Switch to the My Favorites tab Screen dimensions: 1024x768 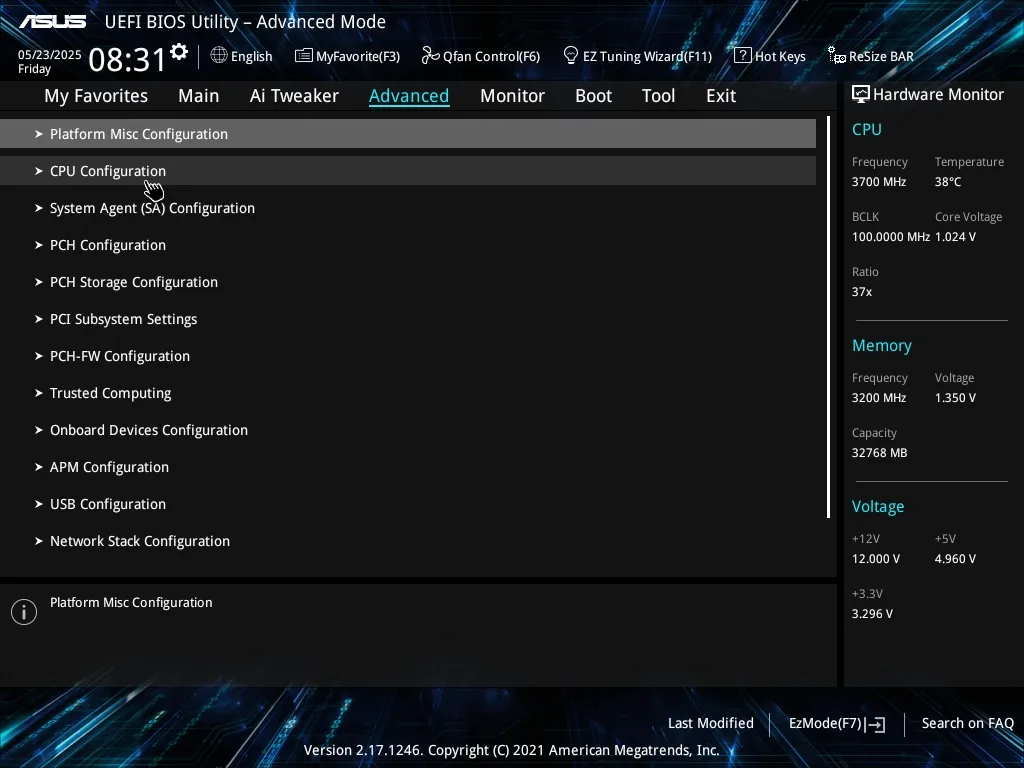pyautogui.click(x=96, y=96)
